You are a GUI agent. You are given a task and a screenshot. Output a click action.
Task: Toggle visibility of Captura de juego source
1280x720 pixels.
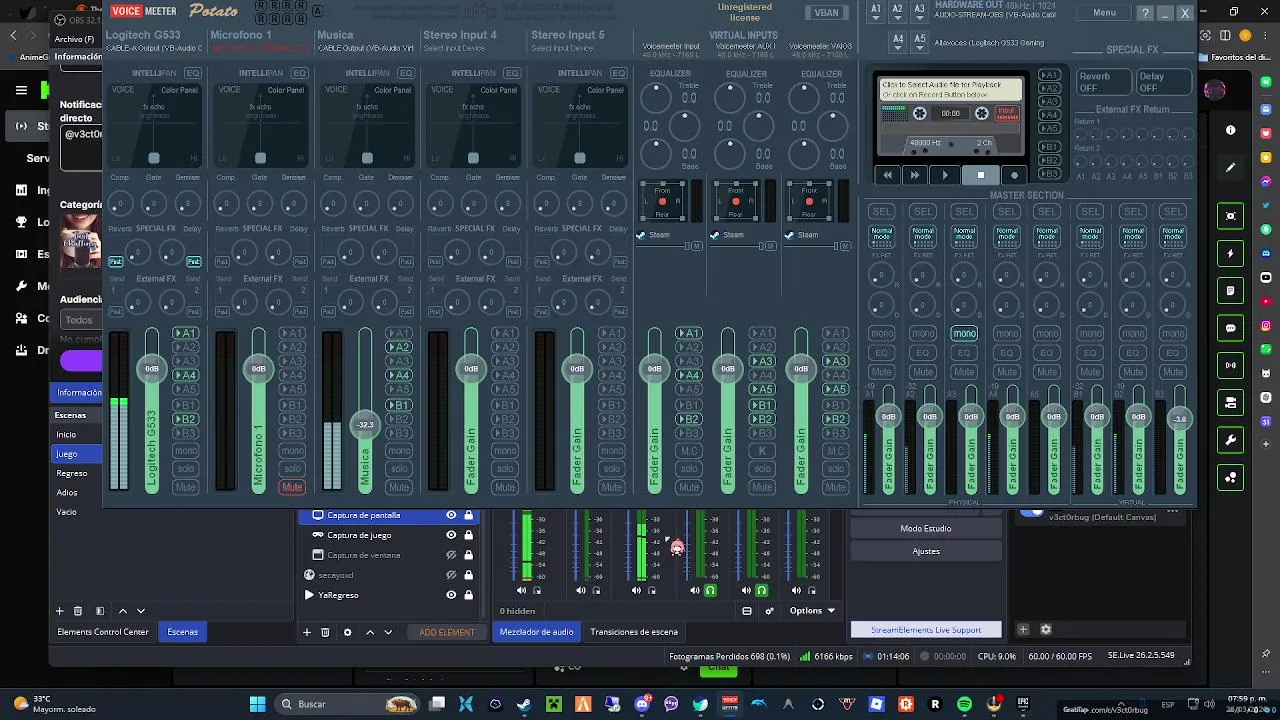click(451, 535)
